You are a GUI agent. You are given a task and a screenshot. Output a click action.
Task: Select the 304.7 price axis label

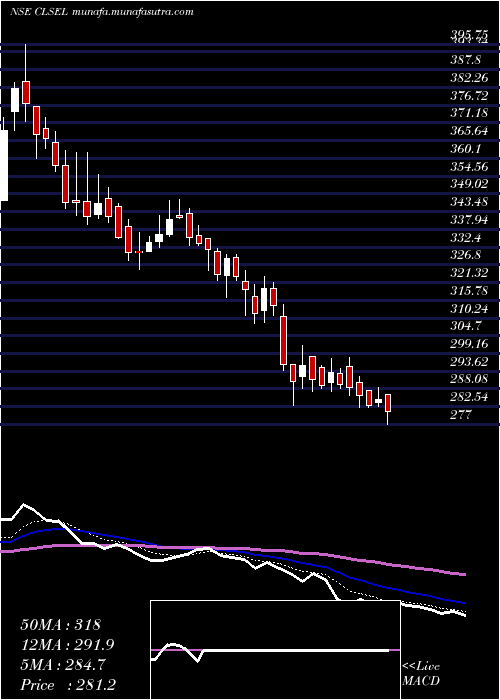pos(465,325)
